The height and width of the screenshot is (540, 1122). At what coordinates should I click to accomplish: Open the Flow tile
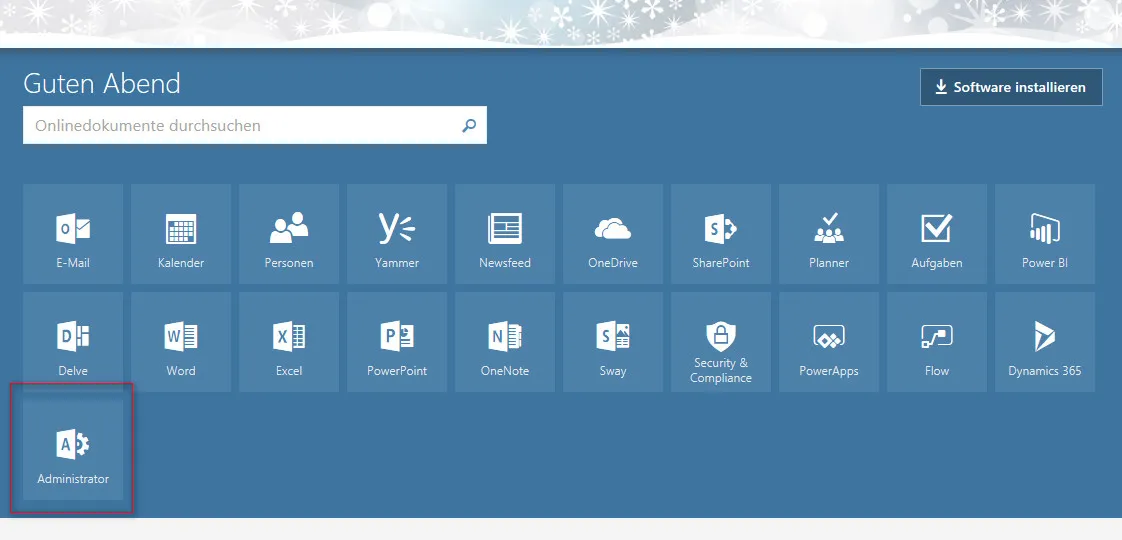(937, 342)
